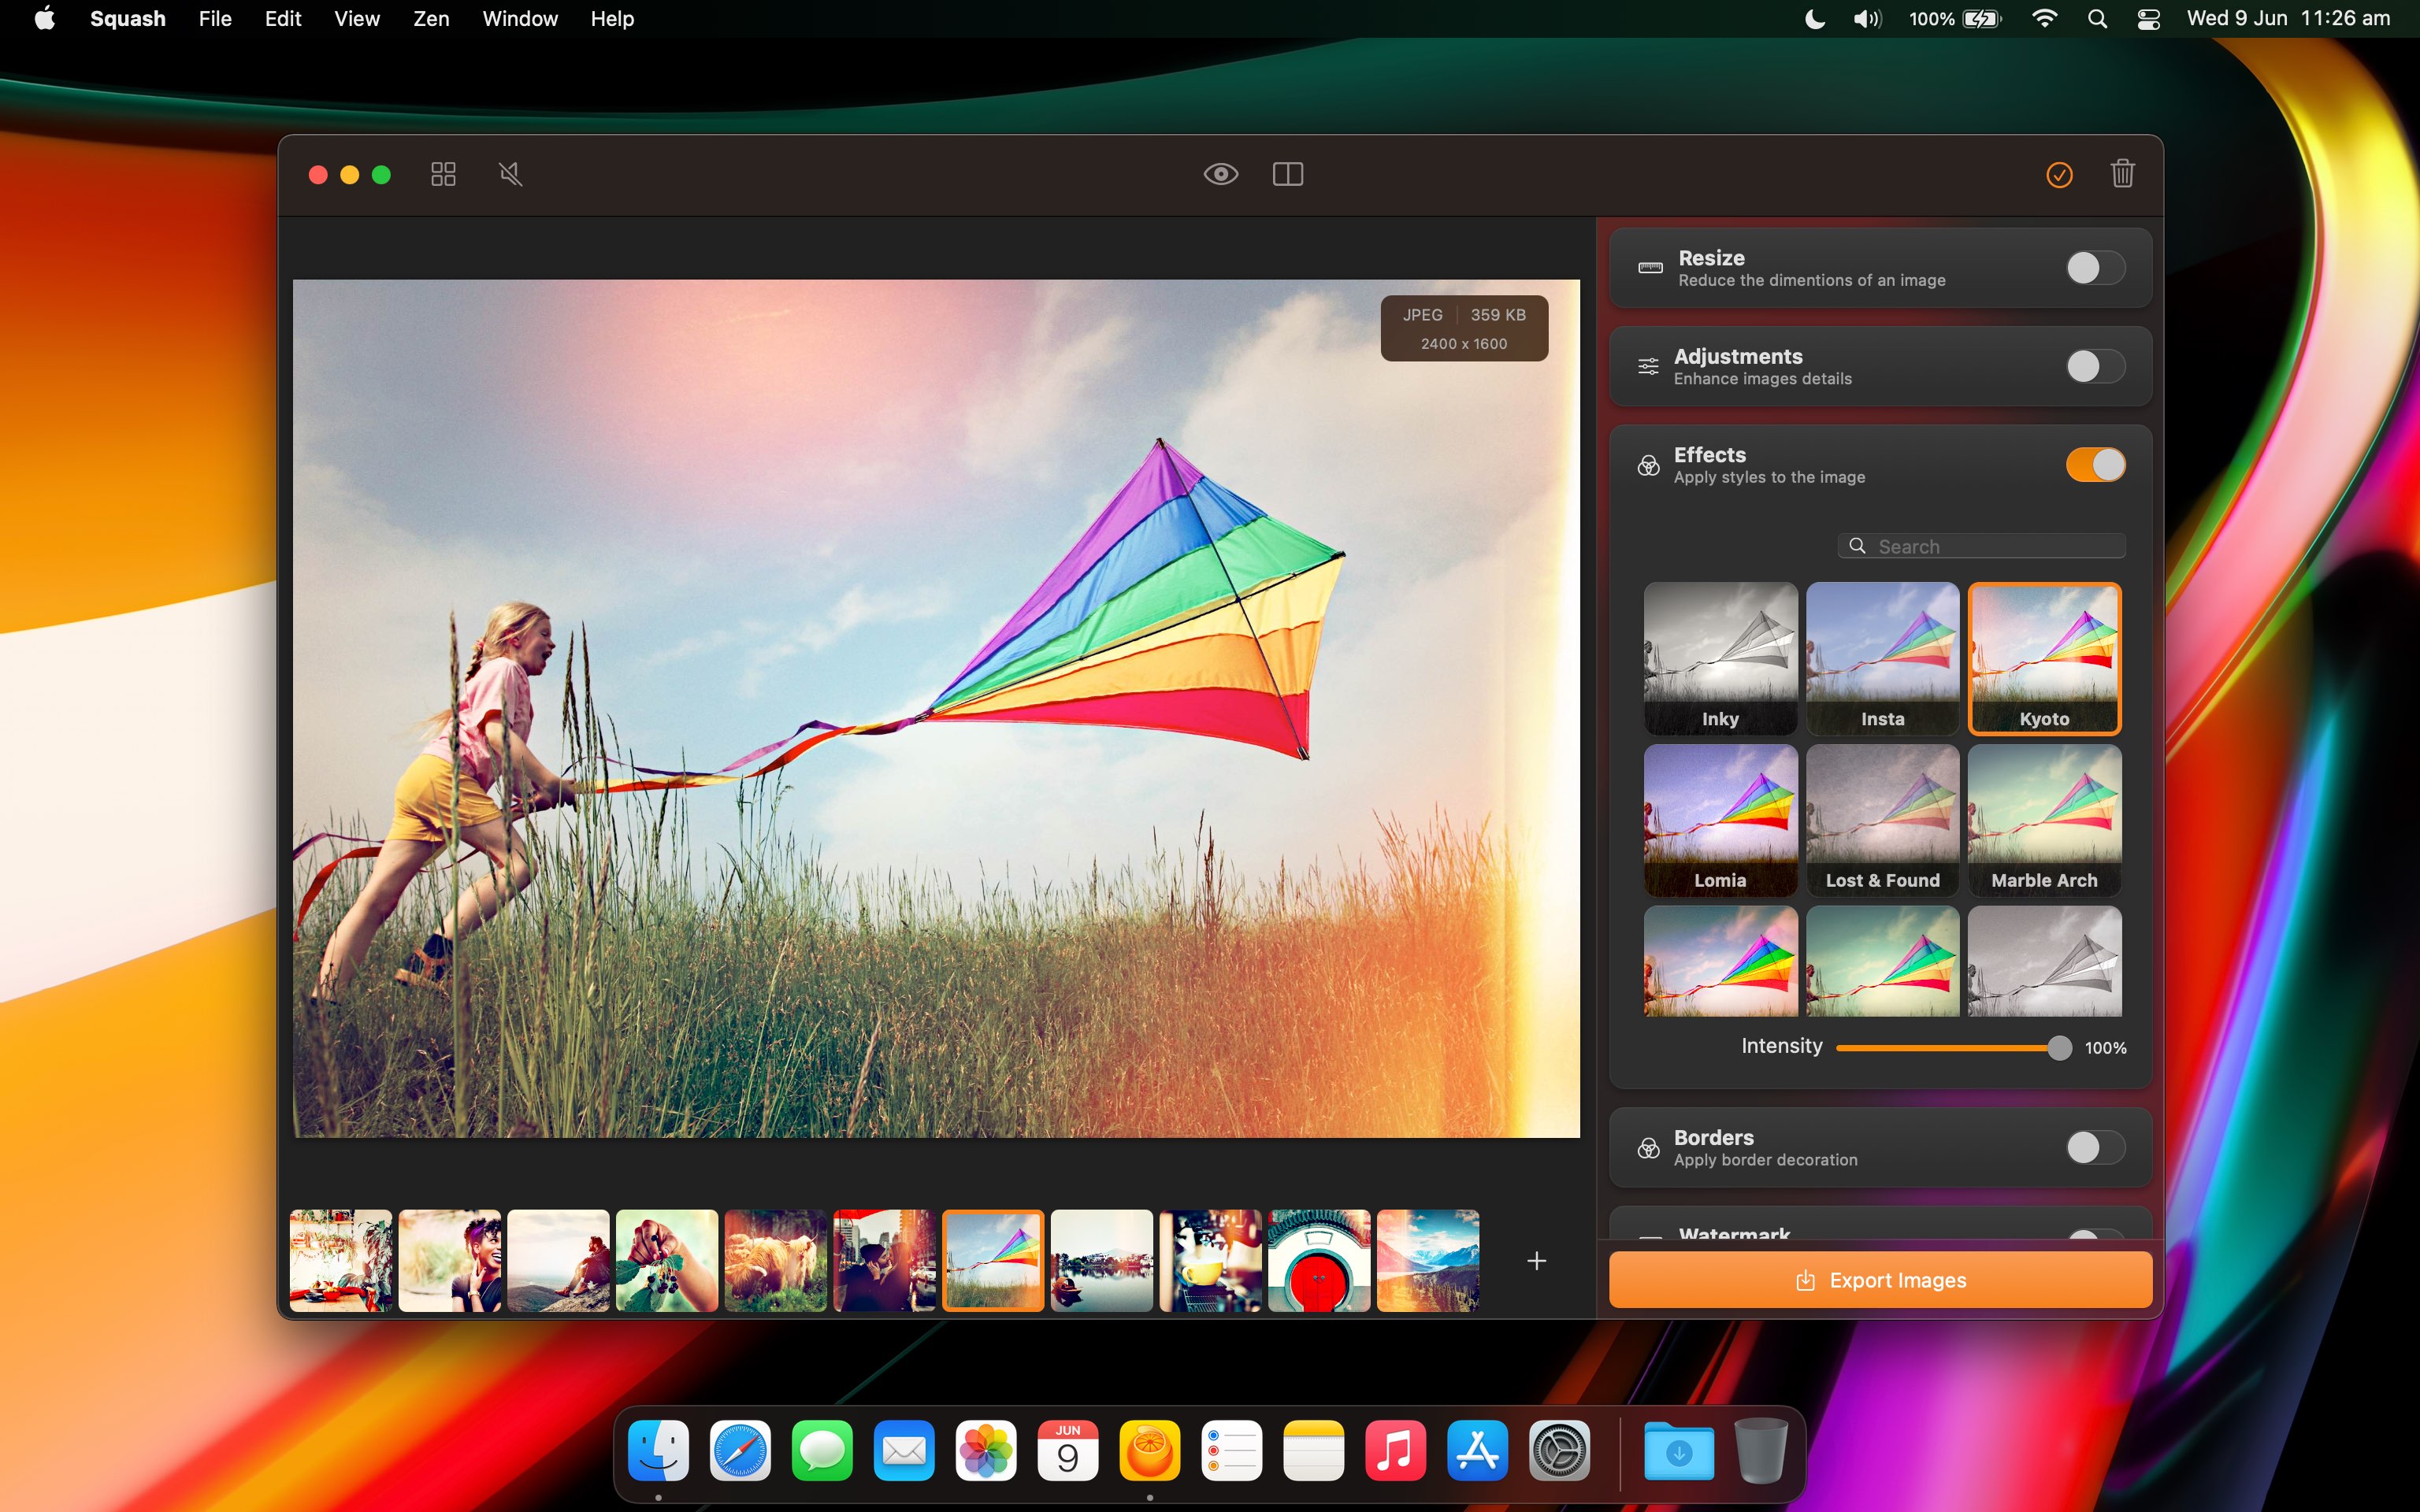This screenshot has width=2420, height=1512.
Task: Click the Borders panel icon
Action: pyautogui.click(x=1648, y=1148)
